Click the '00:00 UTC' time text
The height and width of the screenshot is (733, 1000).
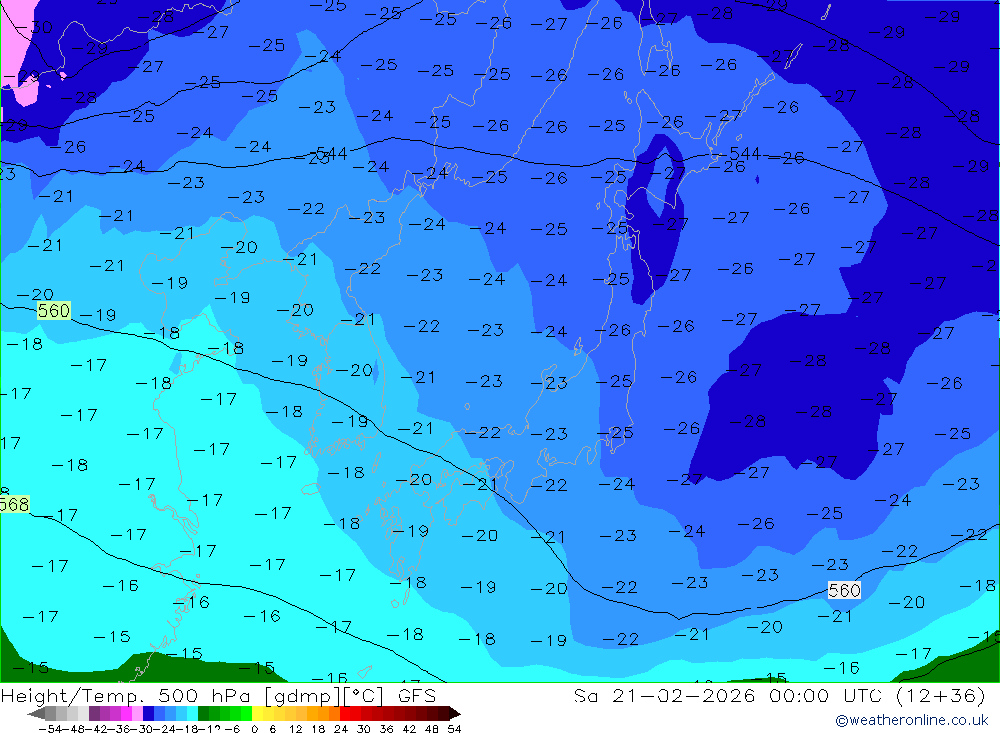[x=828, y=695]
